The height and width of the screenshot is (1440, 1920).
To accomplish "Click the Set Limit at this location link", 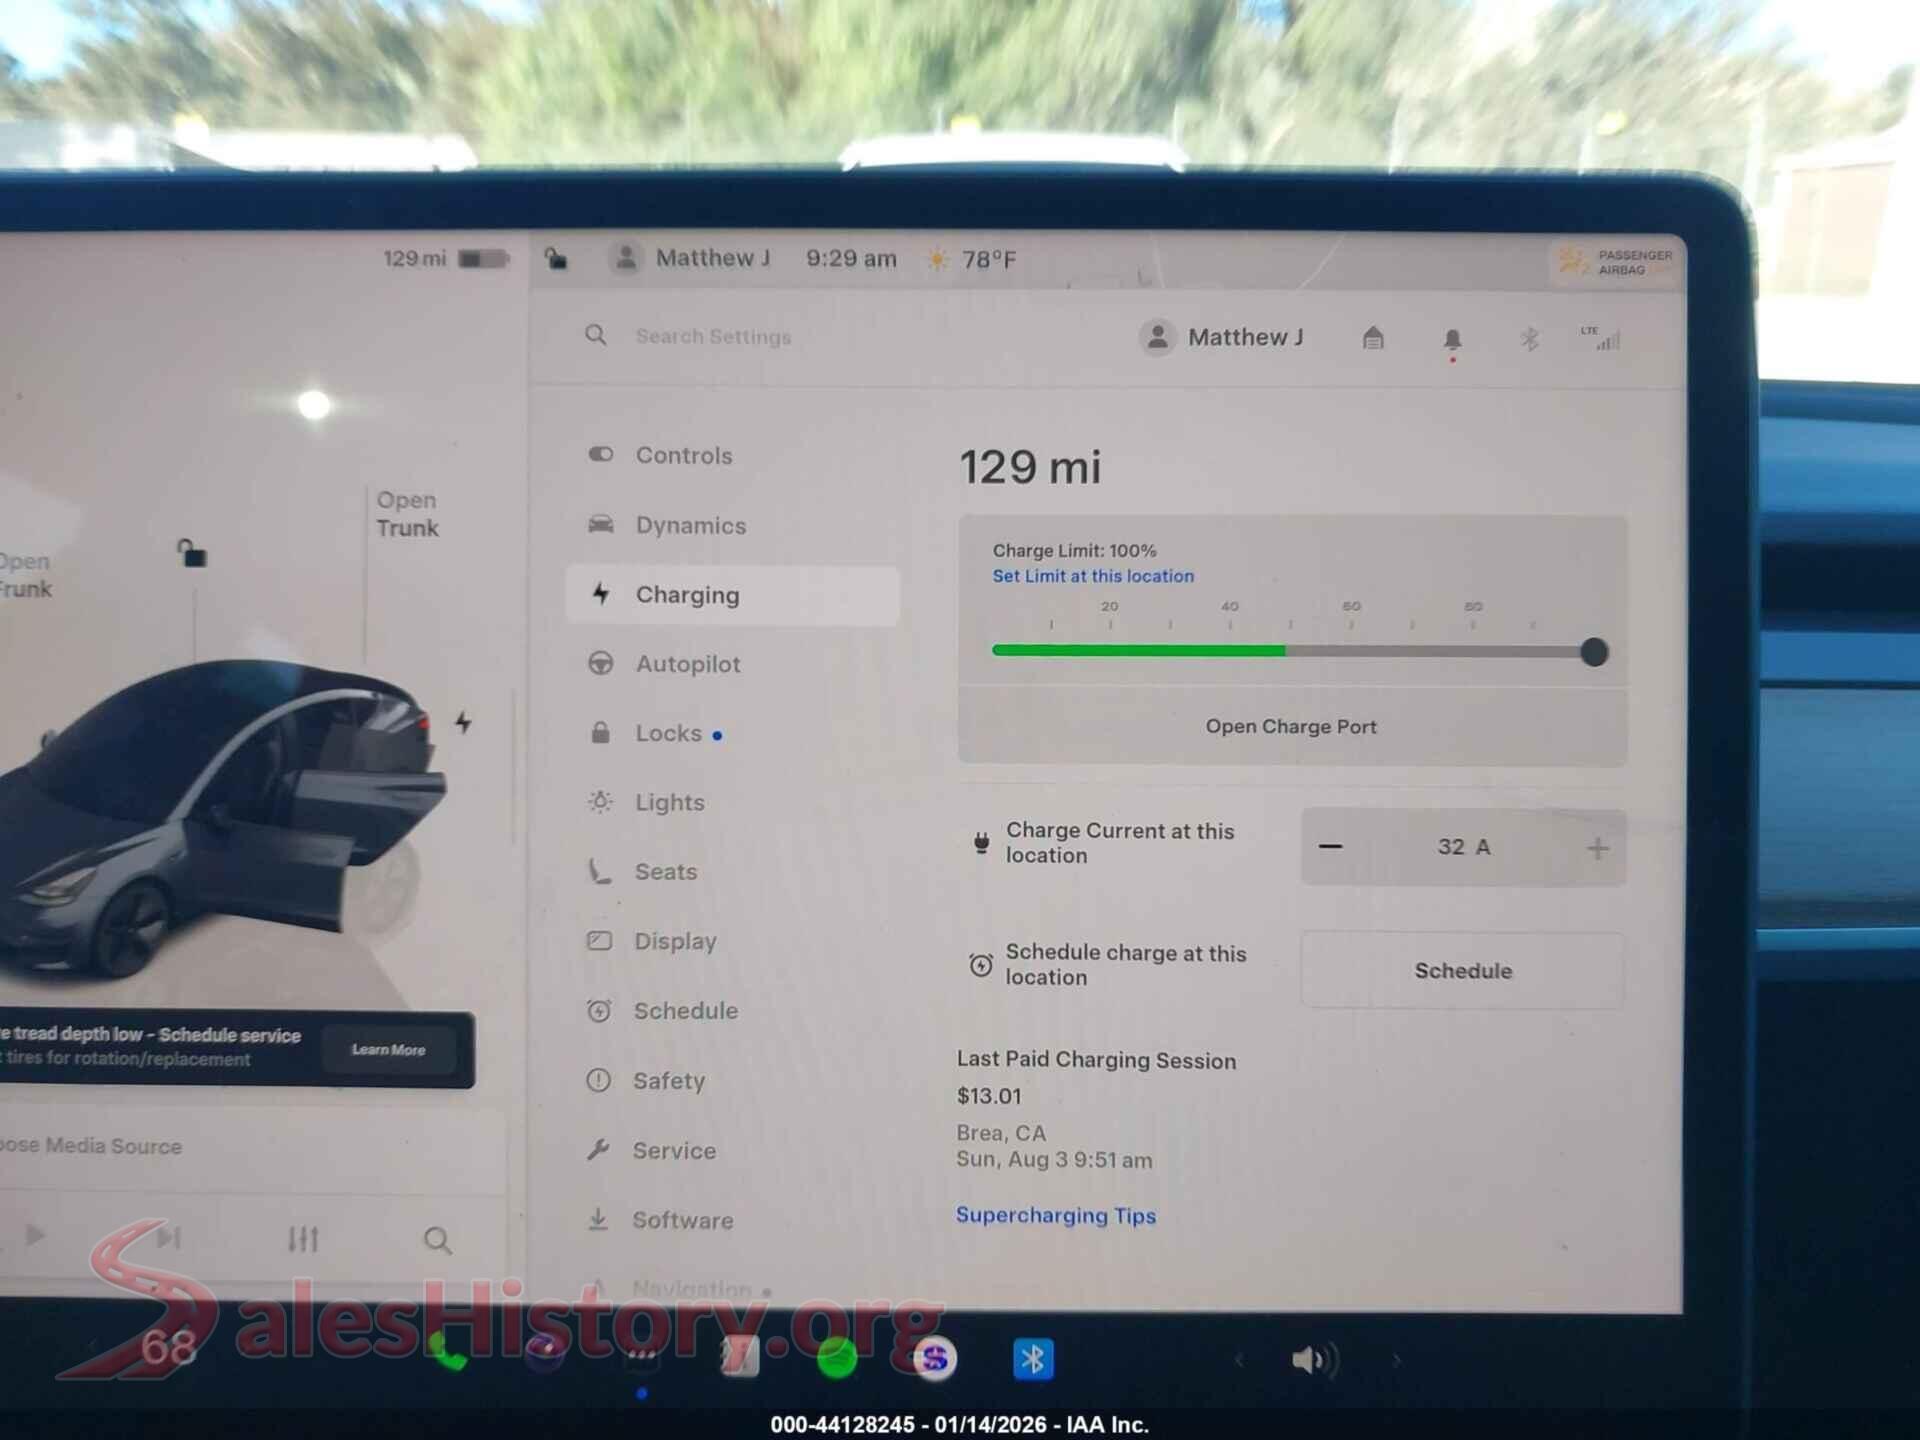I will (1093, 576).
